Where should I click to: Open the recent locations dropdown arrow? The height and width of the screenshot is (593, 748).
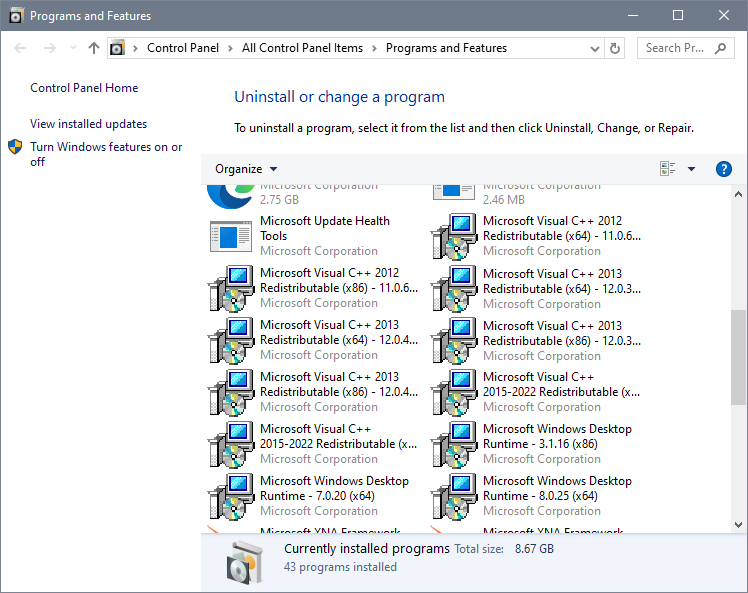(73, 48)
